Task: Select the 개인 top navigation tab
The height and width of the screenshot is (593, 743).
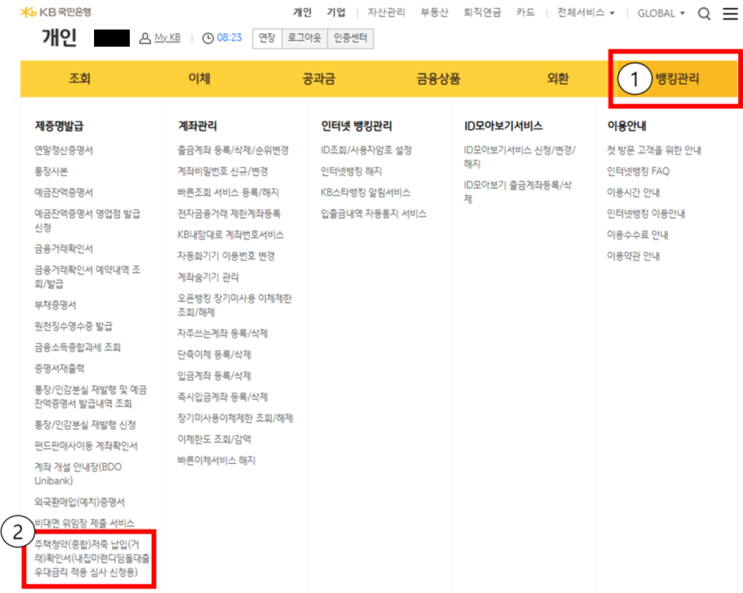Action: [x=302, y=12]
